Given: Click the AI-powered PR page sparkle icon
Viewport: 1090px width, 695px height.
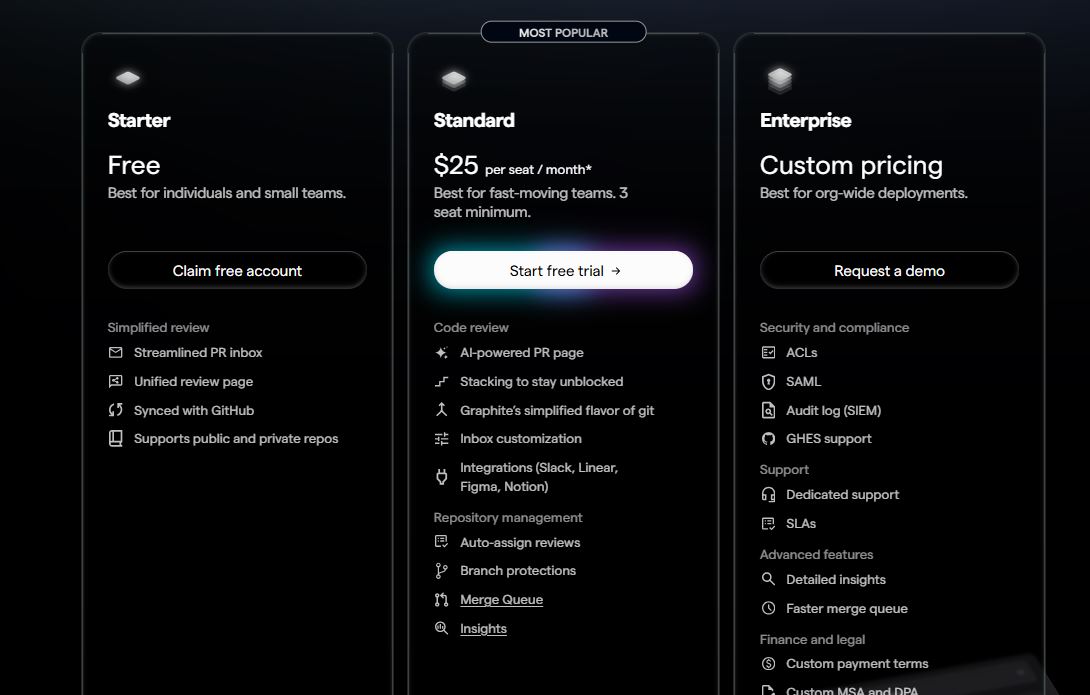Looking at the screenshot, I should point(442,353).
